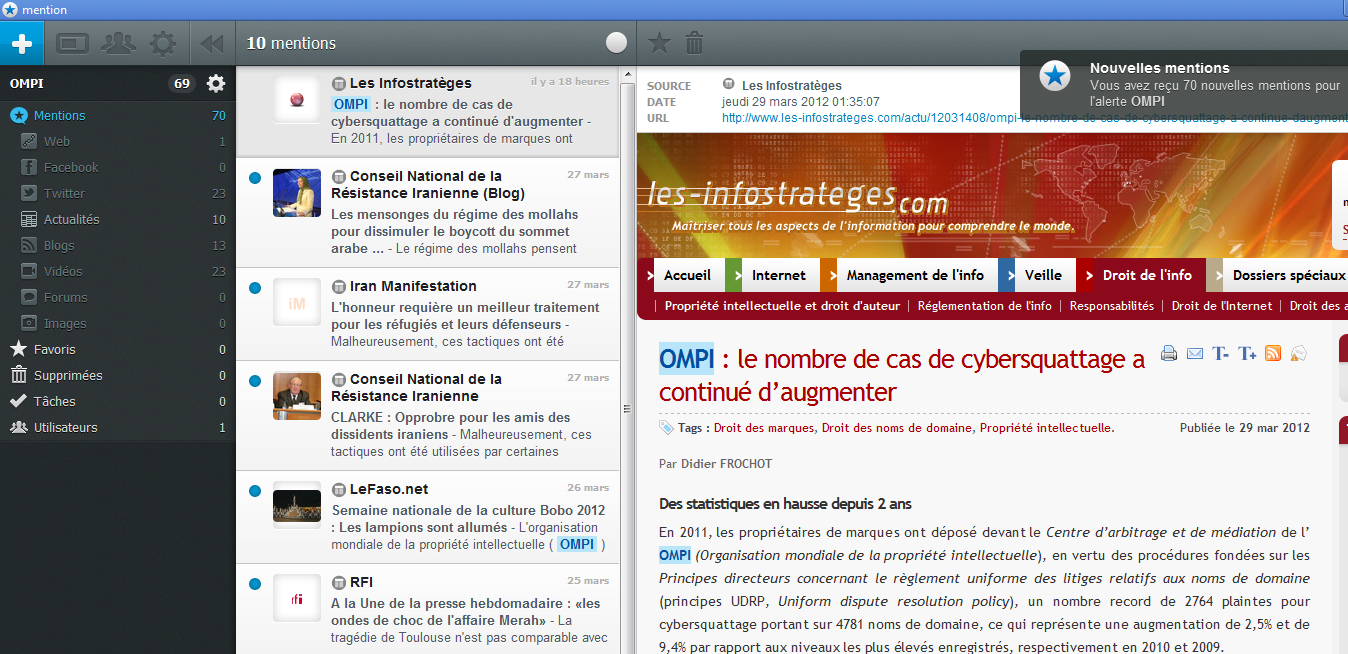The image size is (1348, 654).
Task: Open the Favoris list
Action: [x=118, y=349]
